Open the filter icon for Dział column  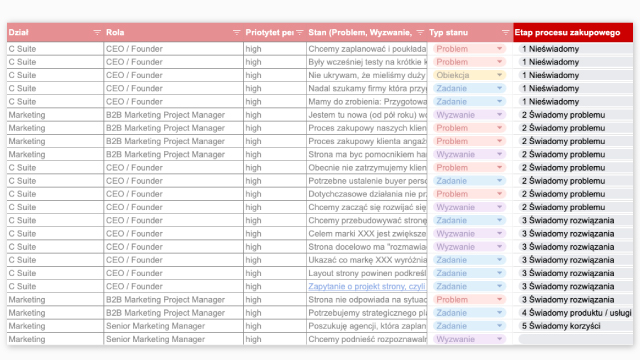97,33
